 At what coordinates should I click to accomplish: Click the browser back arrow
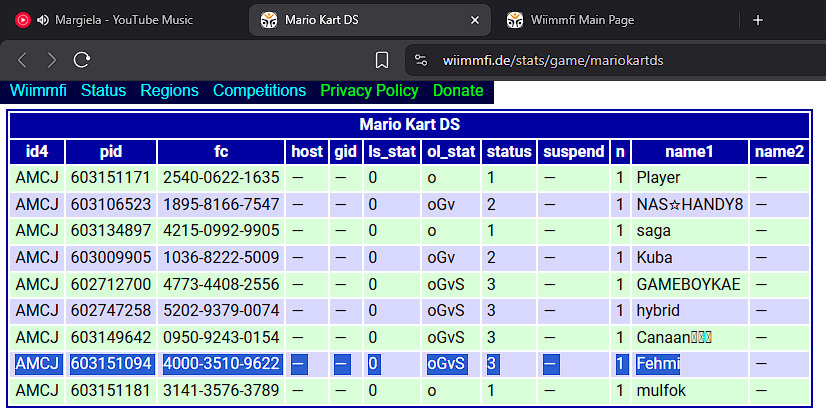22,60
